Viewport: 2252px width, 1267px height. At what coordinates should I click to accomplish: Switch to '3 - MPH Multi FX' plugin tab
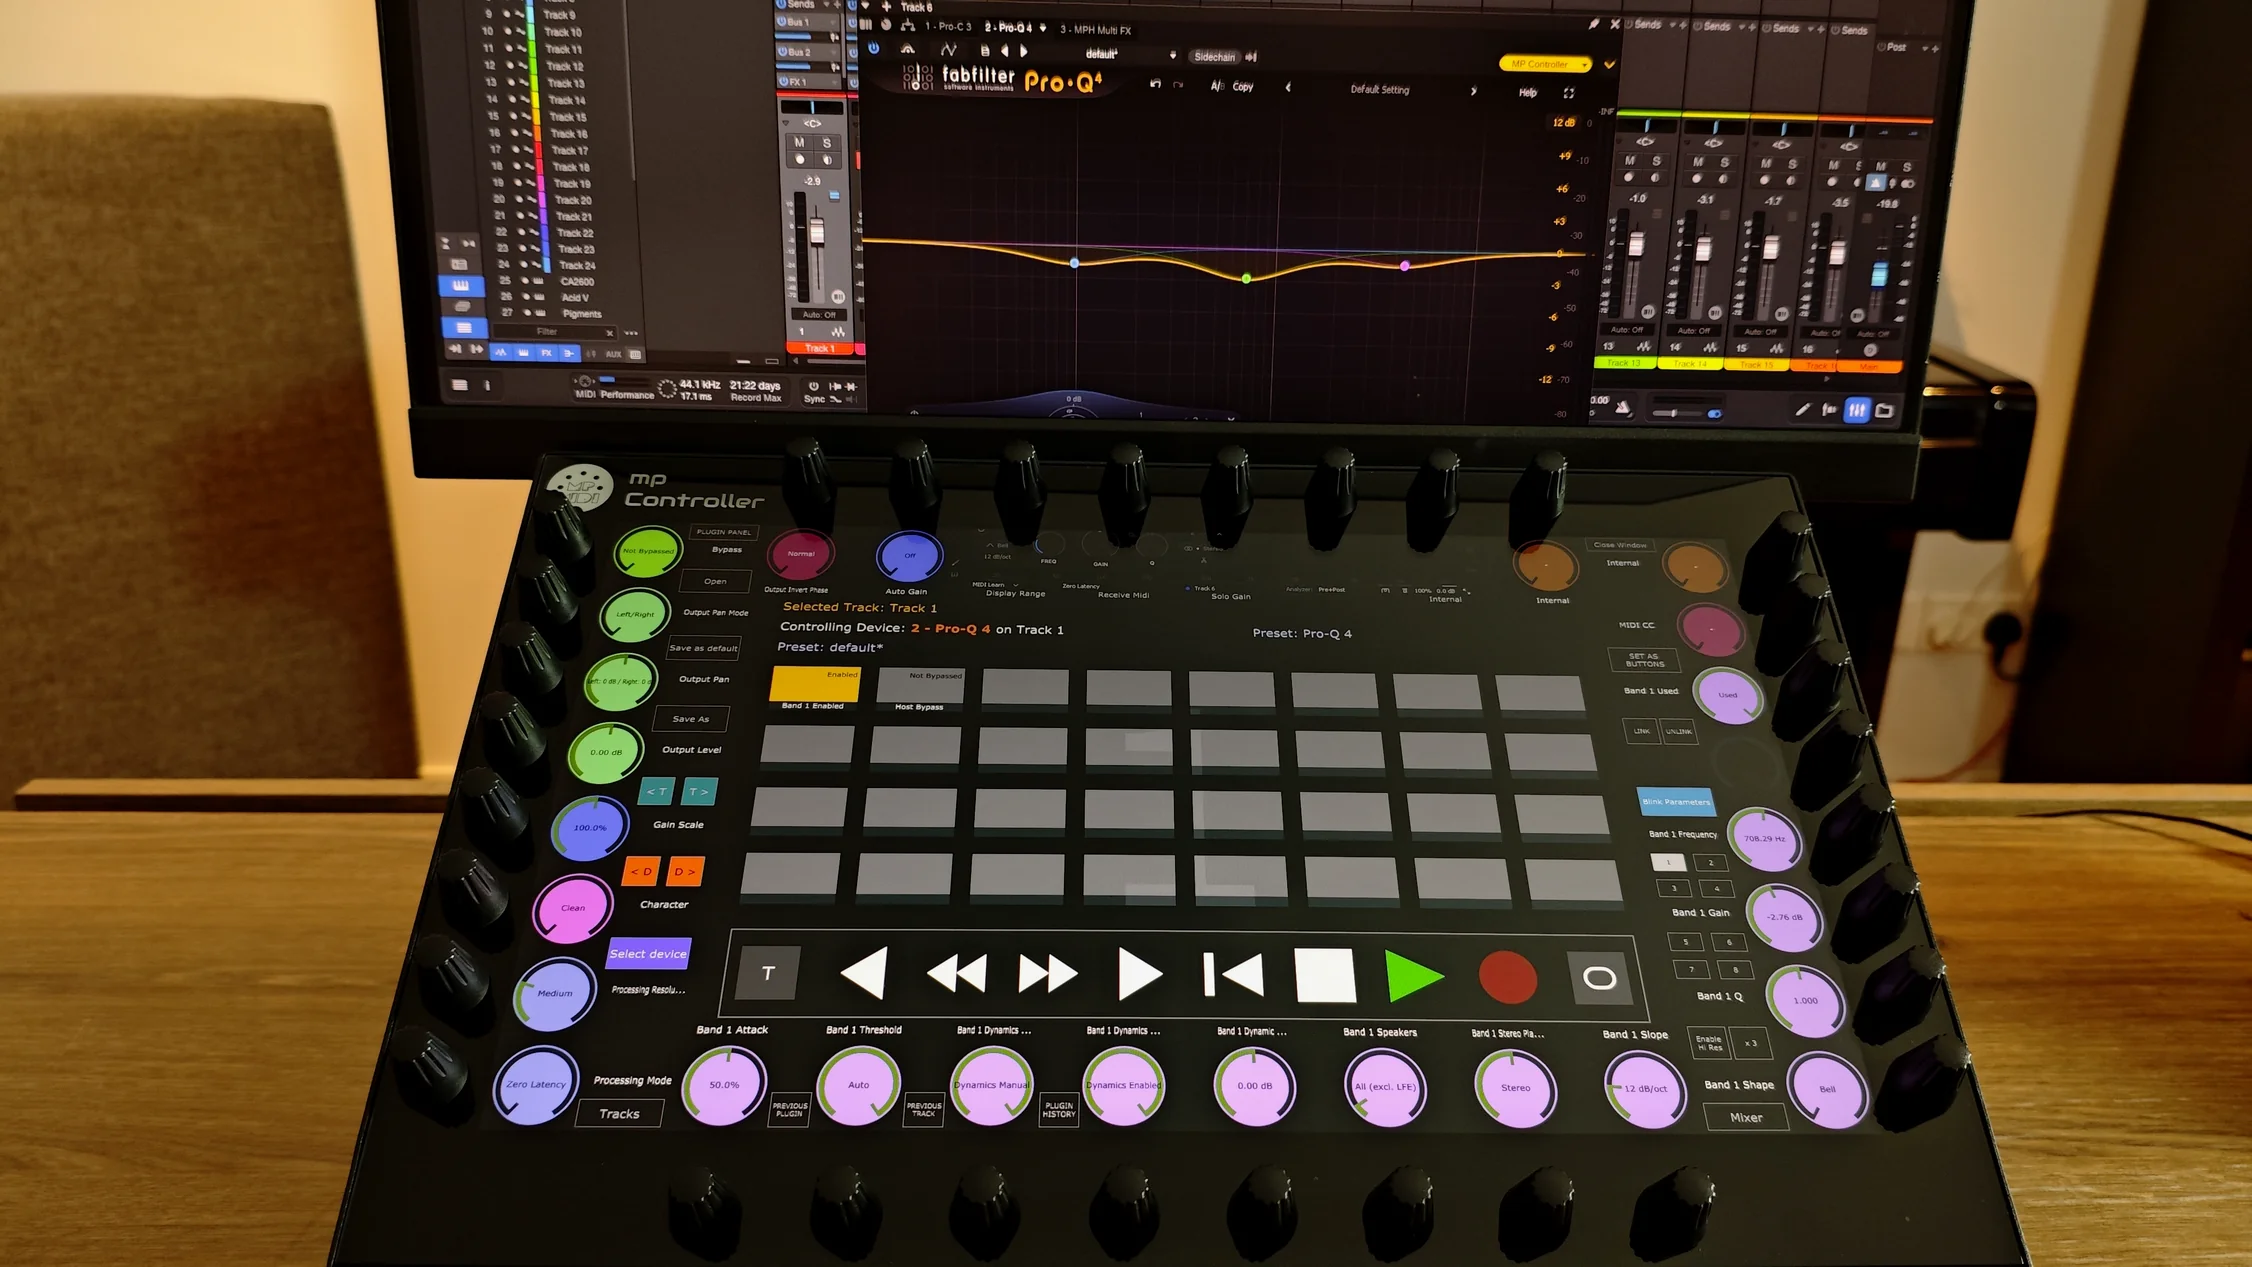[1096, 30]
